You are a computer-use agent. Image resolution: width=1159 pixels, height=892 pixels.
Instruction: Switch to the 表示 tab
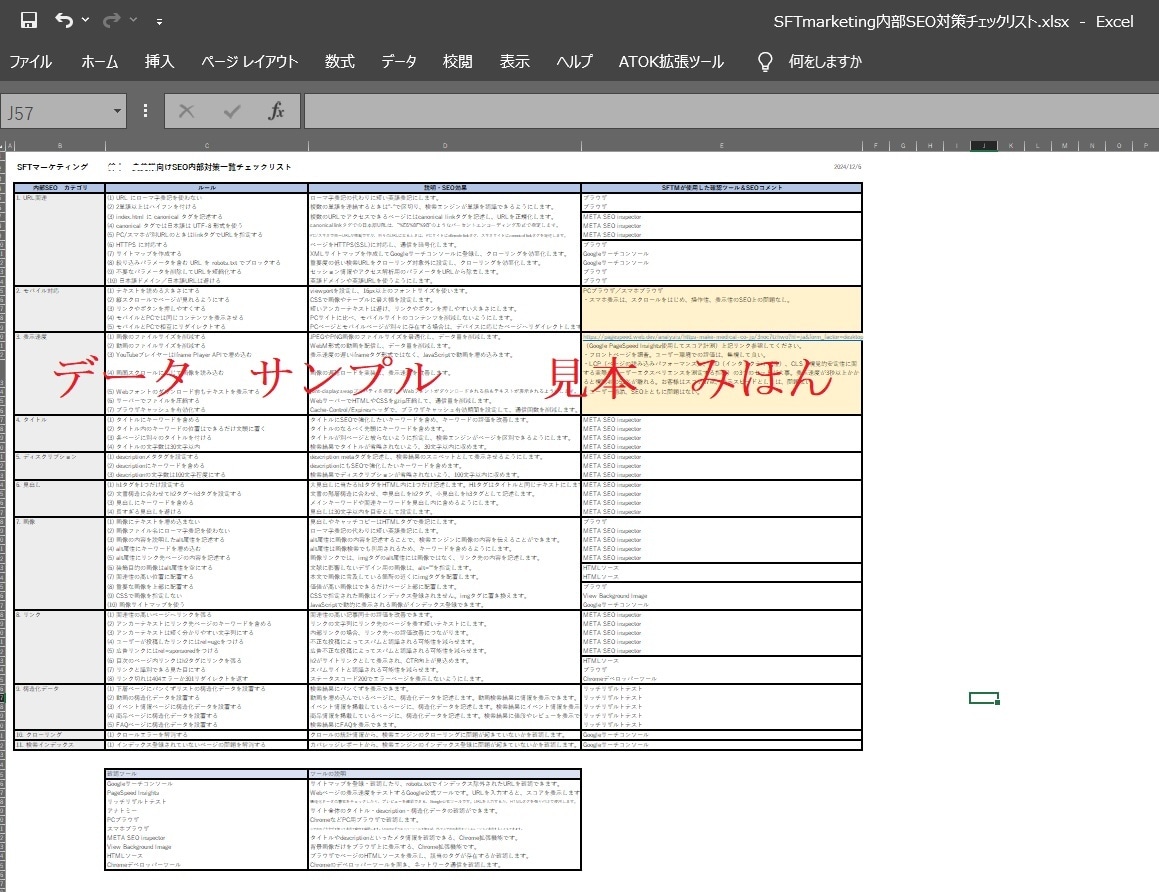(514, 61)
